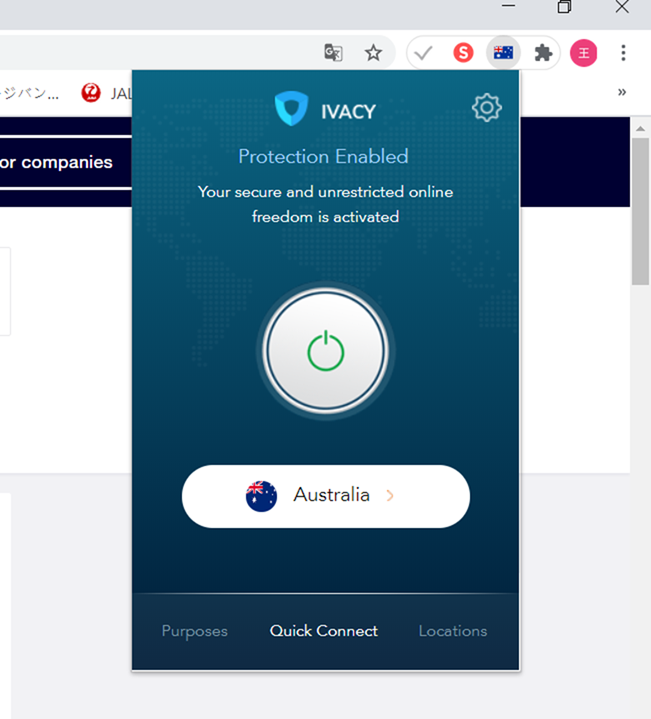Click the gray checkmark extension icon
This screenshot has height=719, width=651.
point(424,53)
